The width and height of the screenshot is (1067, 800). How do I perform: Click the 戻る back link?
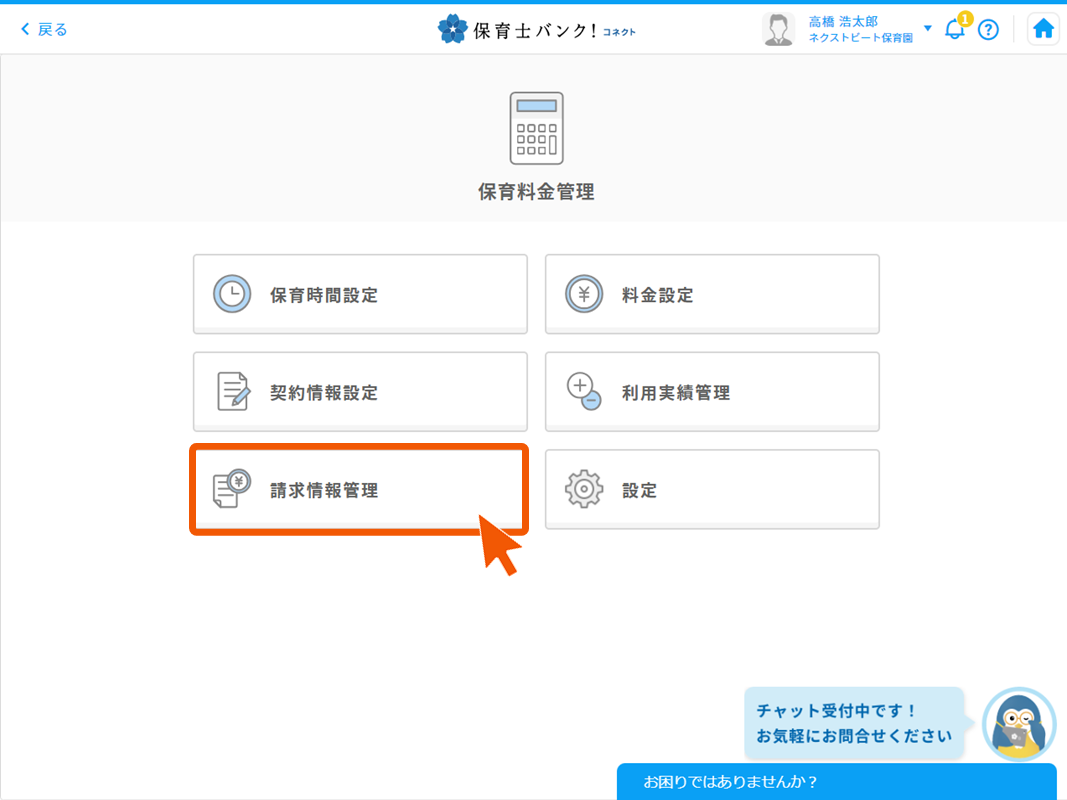point(42,28)
